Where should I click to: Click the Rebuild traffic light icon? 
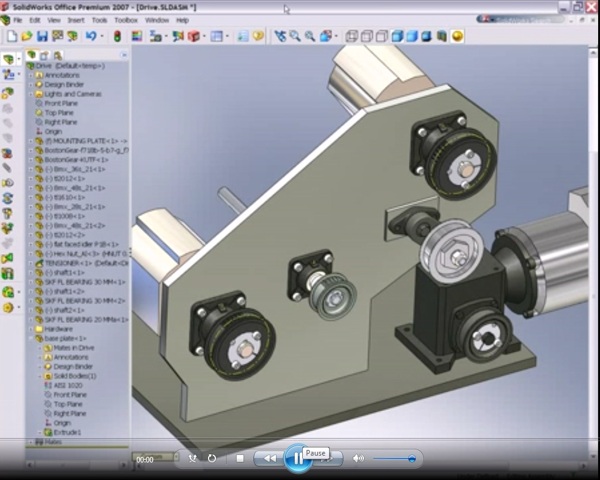click(x=116, y=36)
